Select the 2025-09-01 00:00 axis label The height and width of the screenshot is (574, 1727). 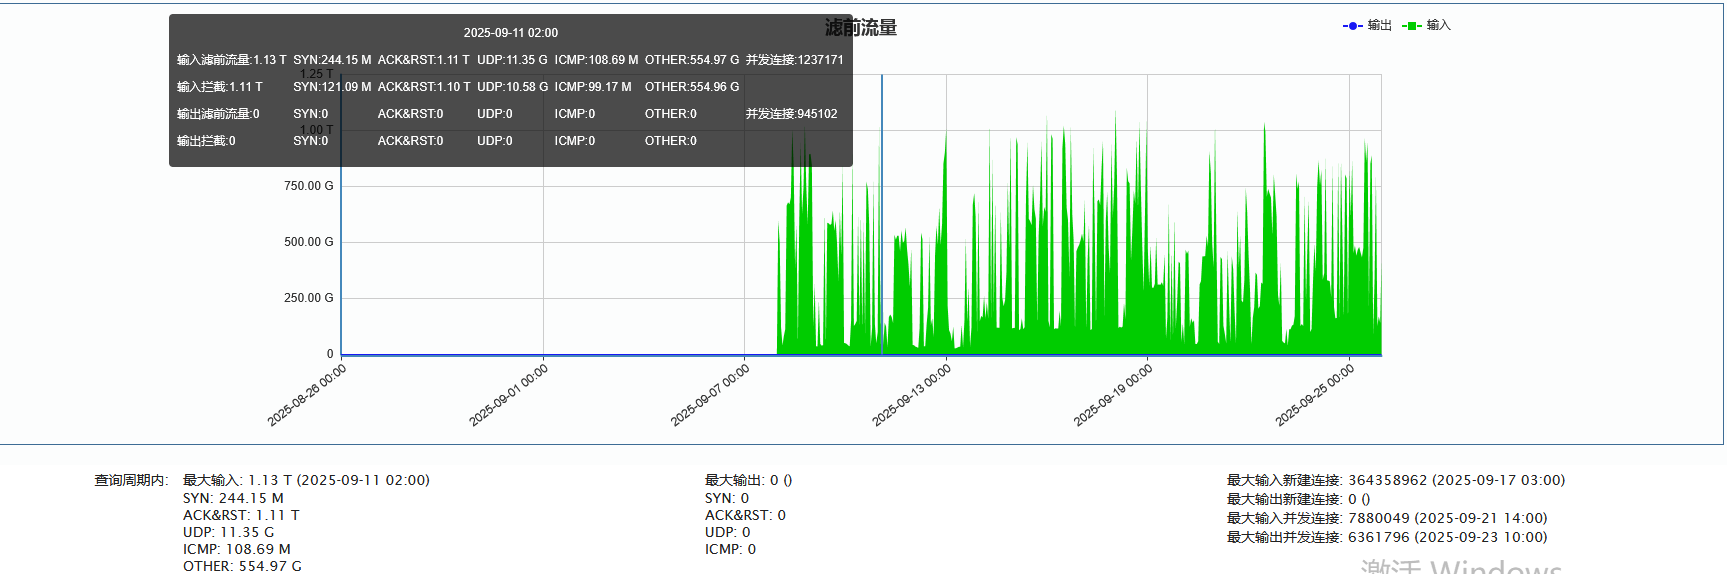click(509, 395)
